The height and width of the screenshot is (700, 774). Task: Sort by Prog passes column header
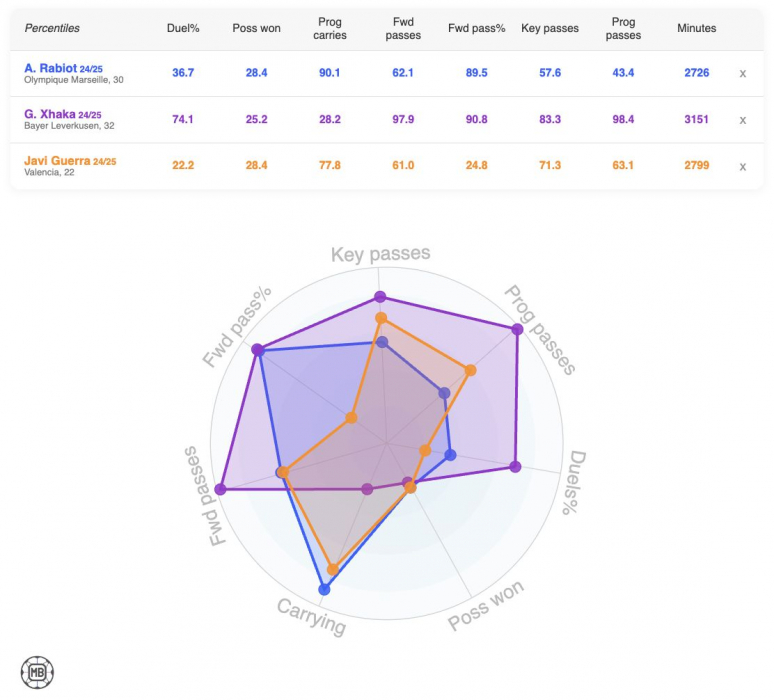pos(623,28)
